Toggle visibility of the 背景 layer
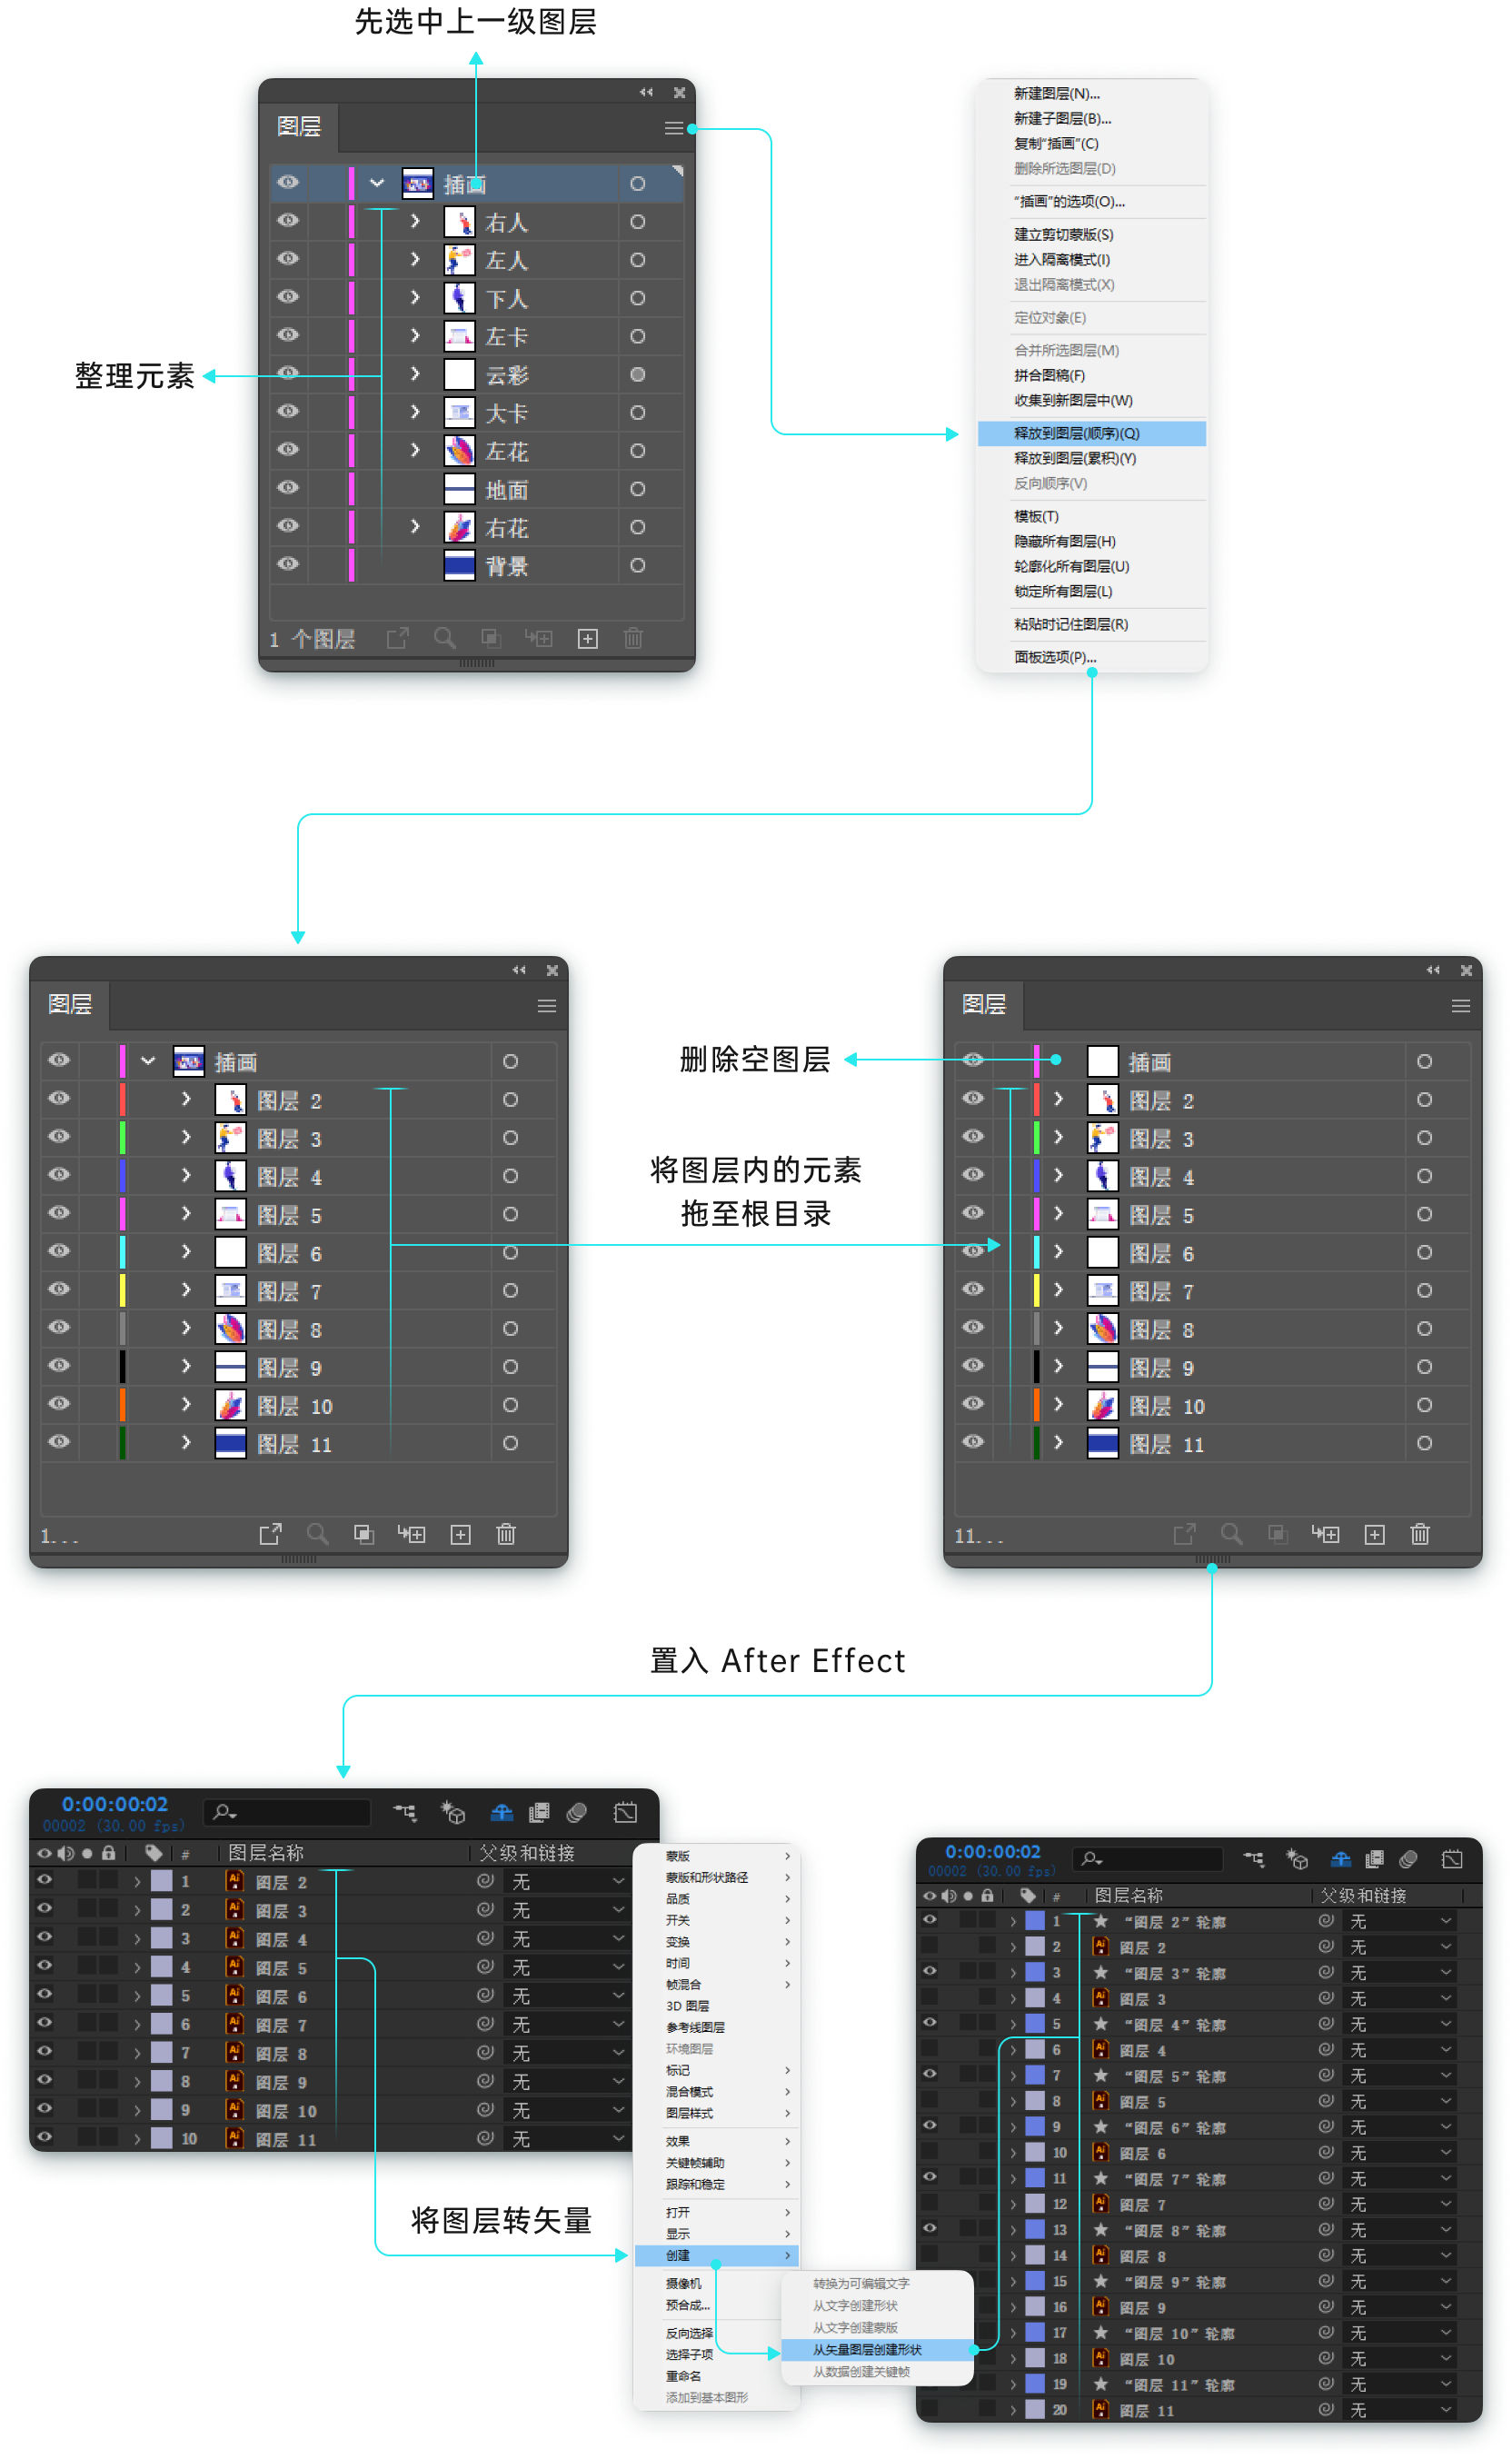Screen dimensions: 1512x2459 pos(288,564)
